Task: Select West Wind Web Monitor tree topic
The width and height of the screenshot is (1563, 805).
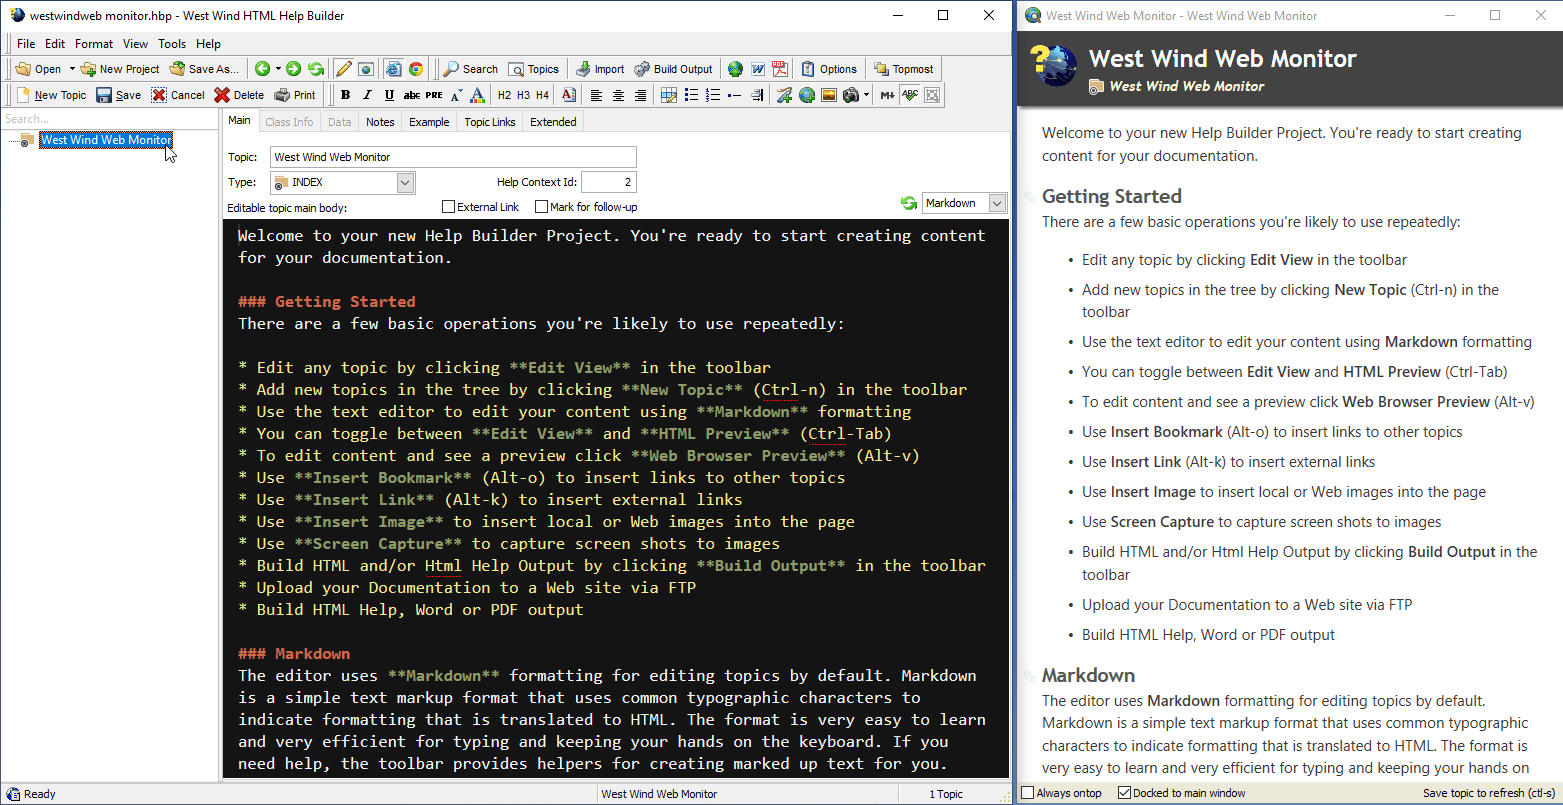Action: coord(106,140)
